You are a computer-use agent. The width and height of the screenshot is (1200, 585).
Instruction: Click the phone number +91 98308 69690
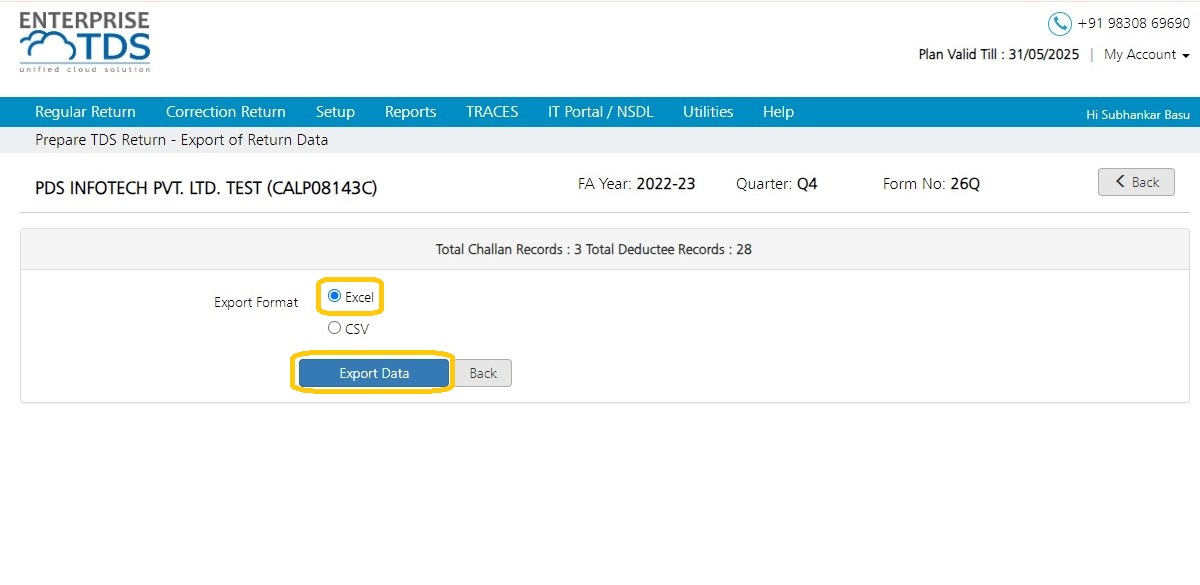[1133, 23]
